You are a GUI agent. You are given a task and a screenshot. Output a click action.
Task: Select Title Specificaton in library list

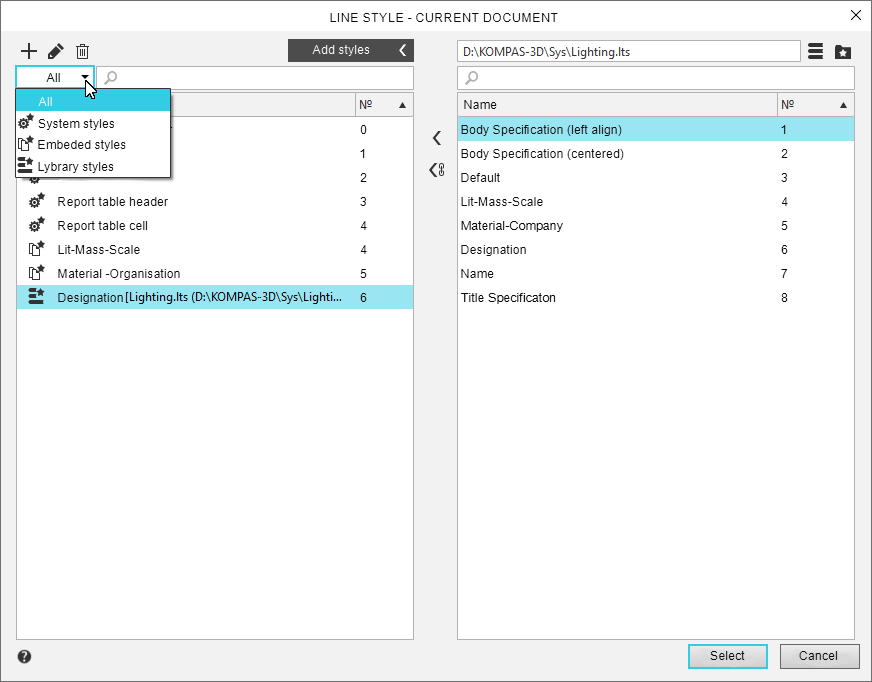coord(508,298)
